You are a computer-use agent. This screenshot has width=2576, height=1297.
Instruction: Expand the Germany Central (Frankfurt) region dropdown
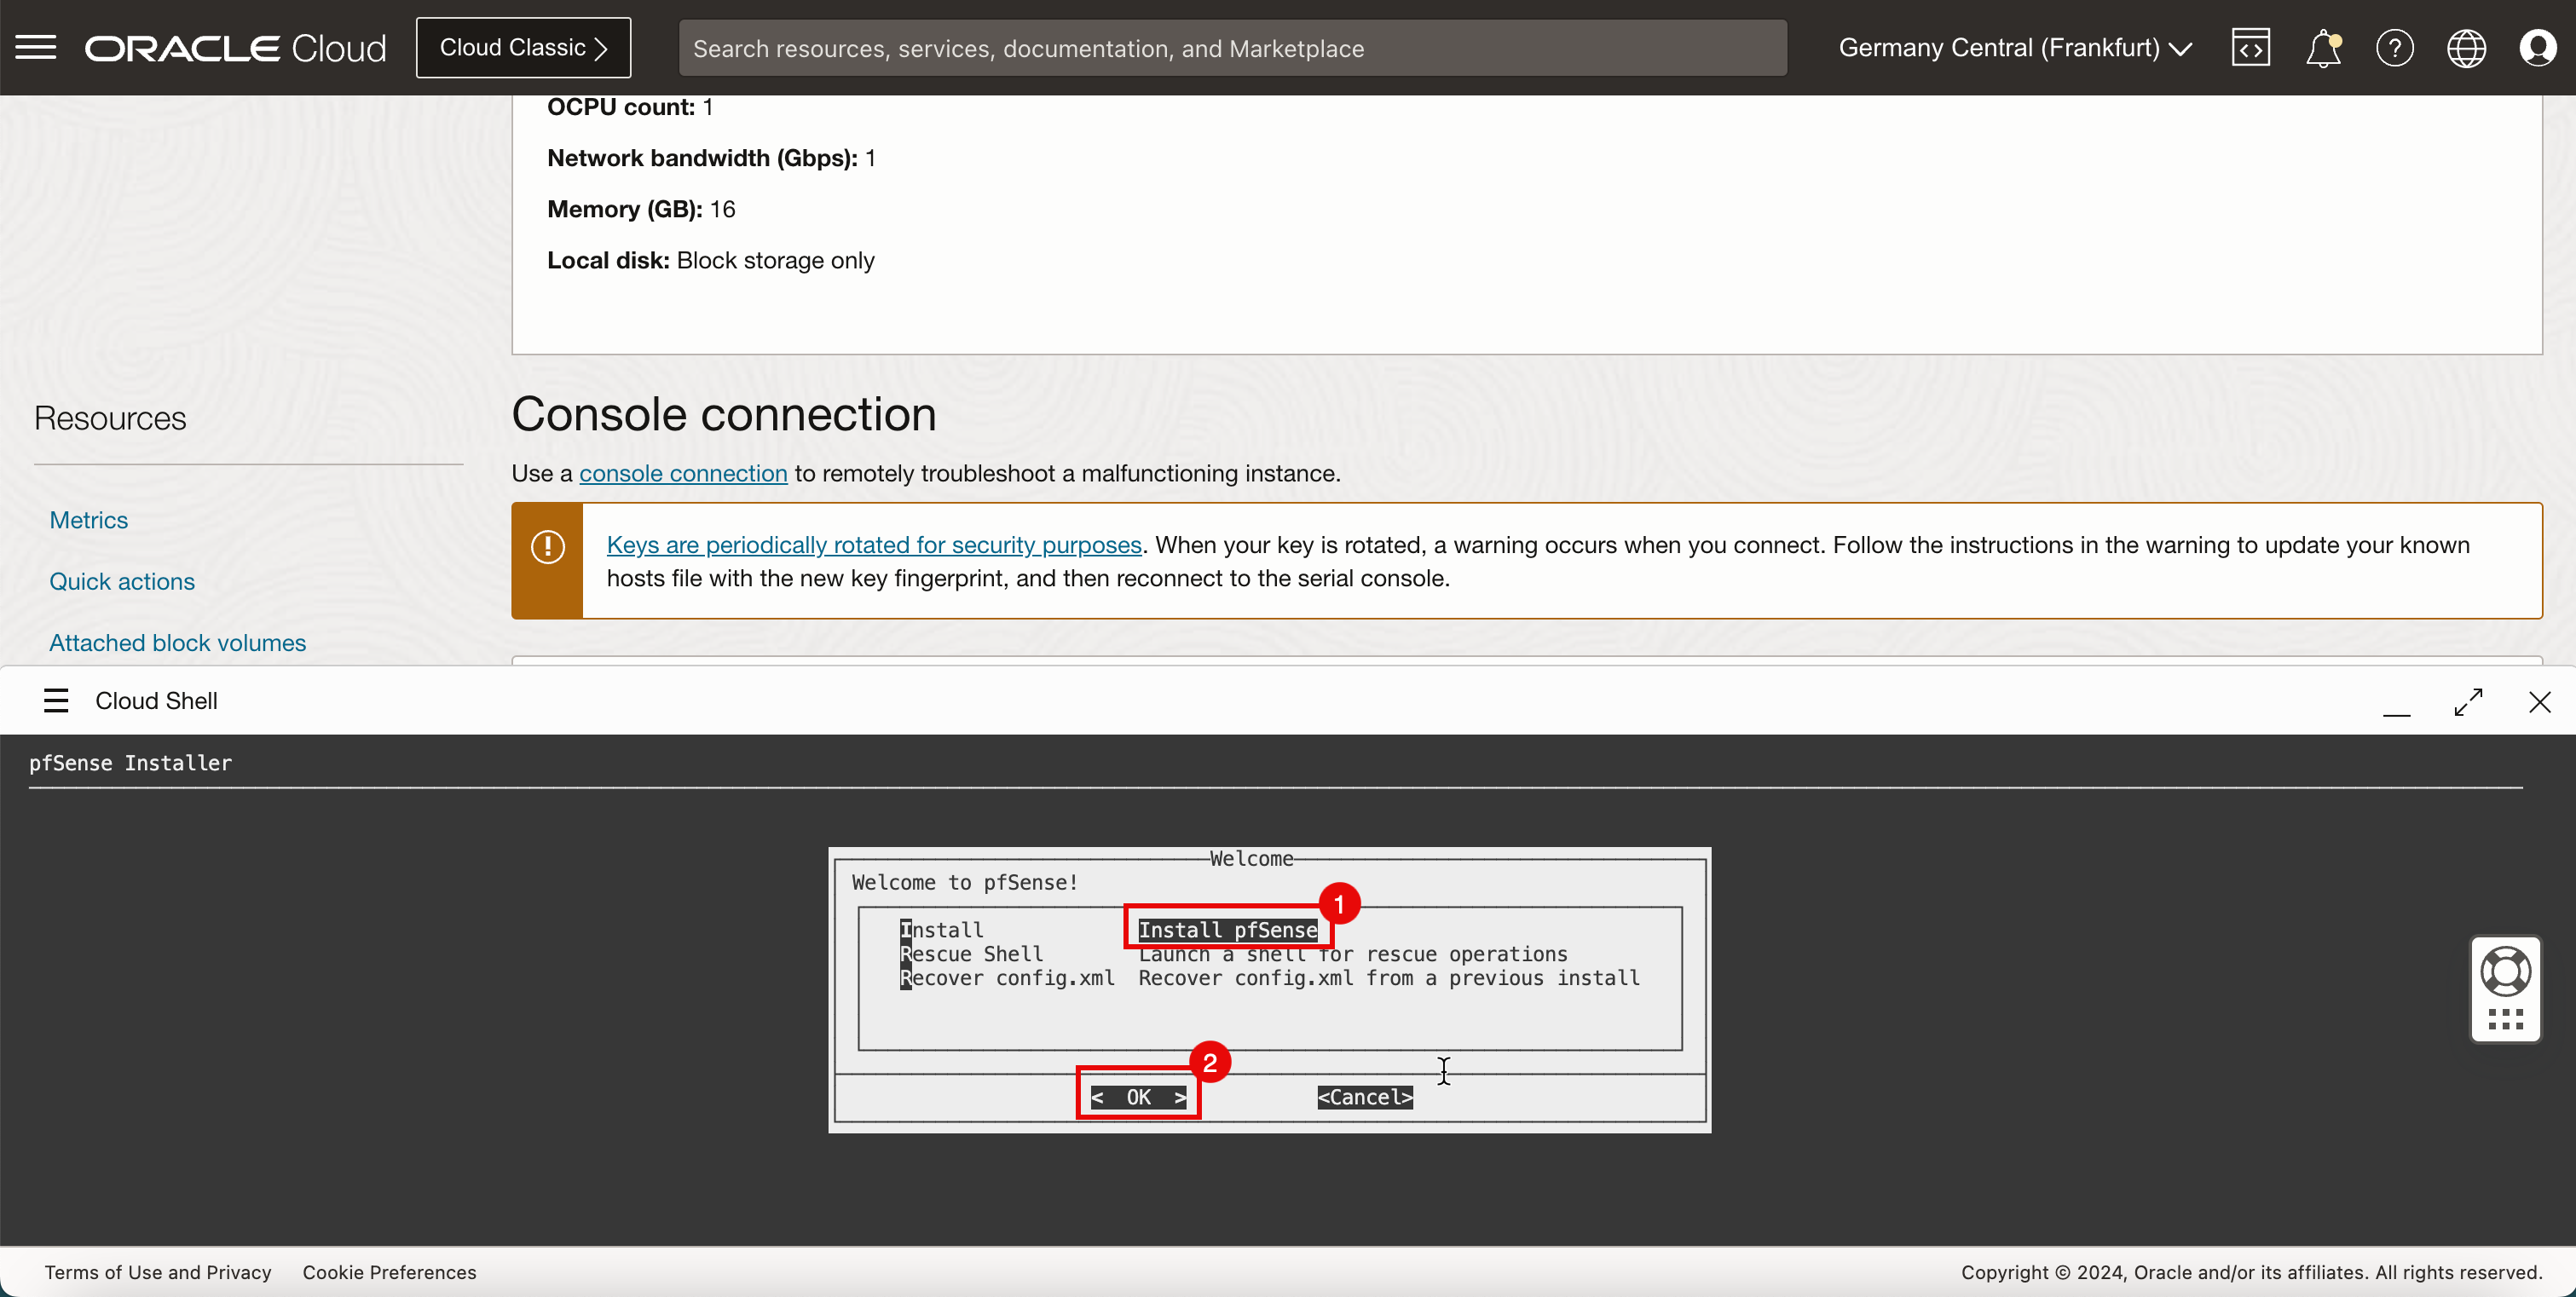click(x=2014, y=47)
